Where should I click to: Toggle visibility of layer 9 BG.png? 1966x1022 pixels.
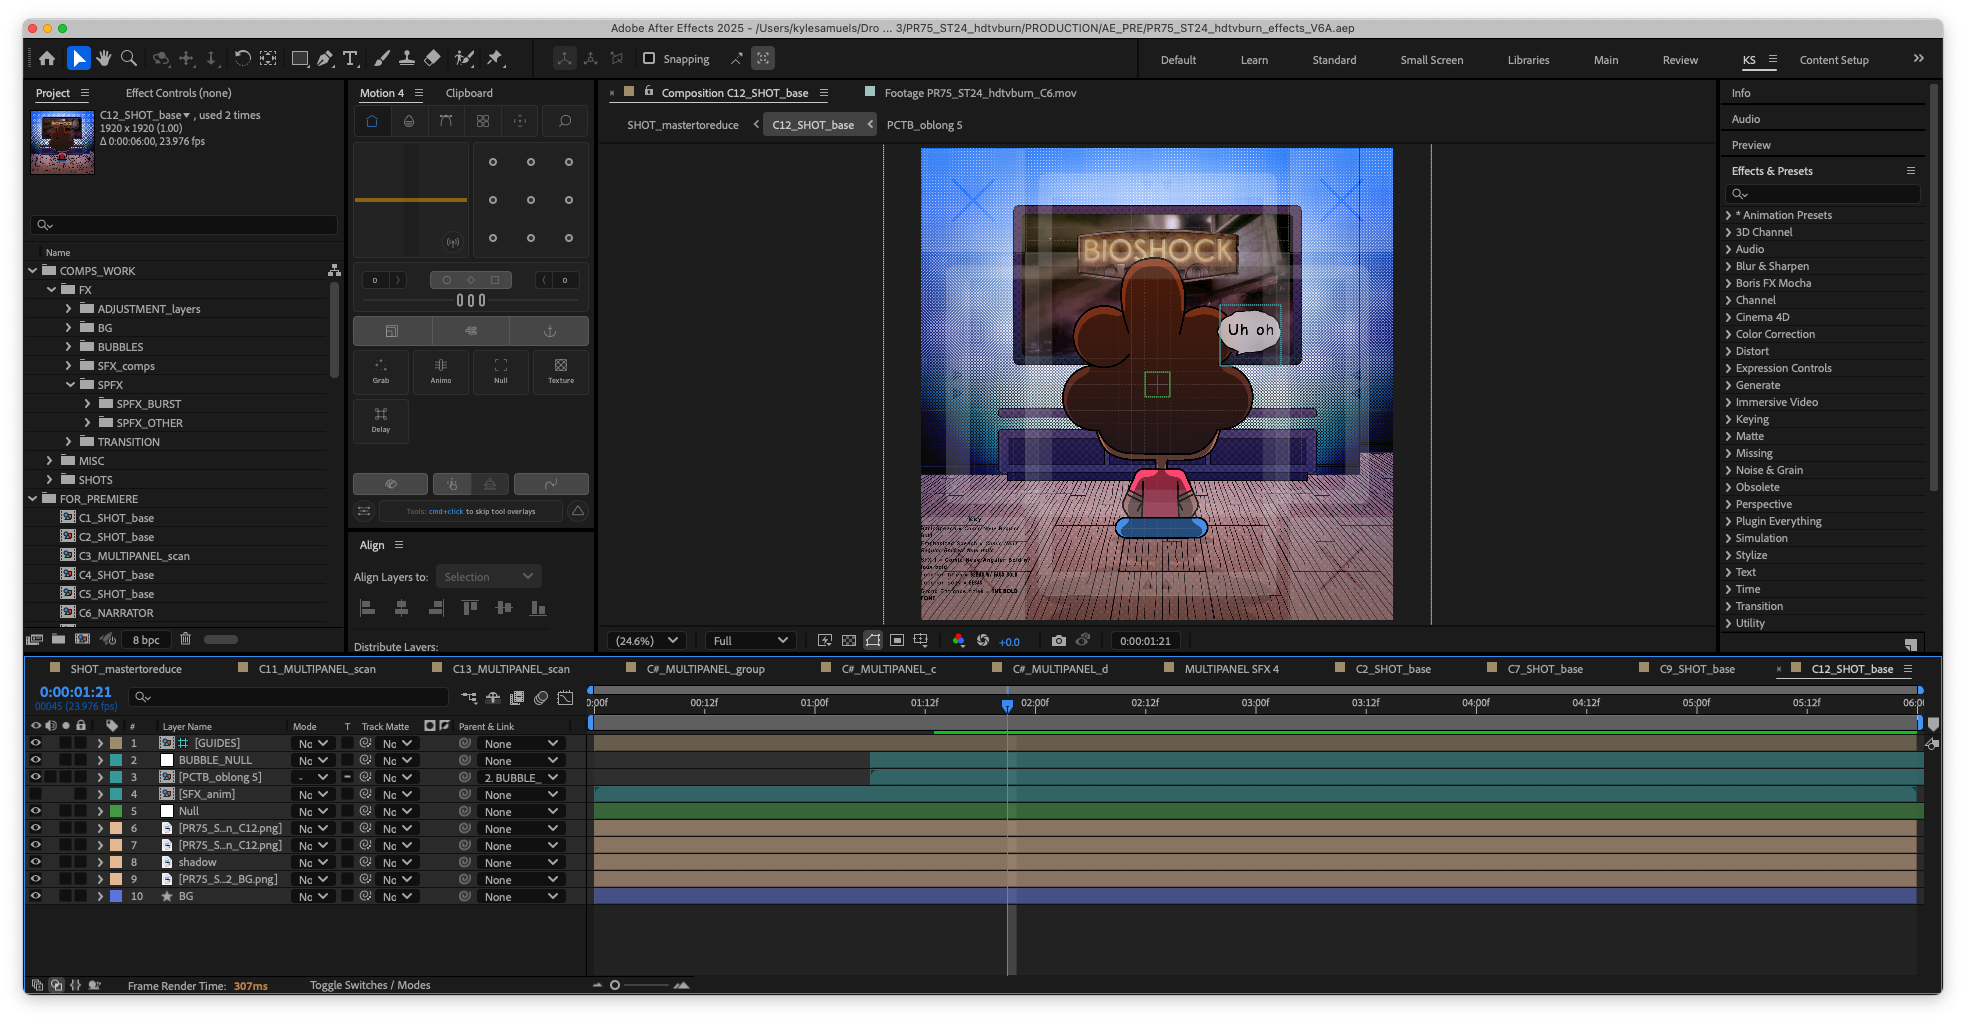(x=36, y=879)
